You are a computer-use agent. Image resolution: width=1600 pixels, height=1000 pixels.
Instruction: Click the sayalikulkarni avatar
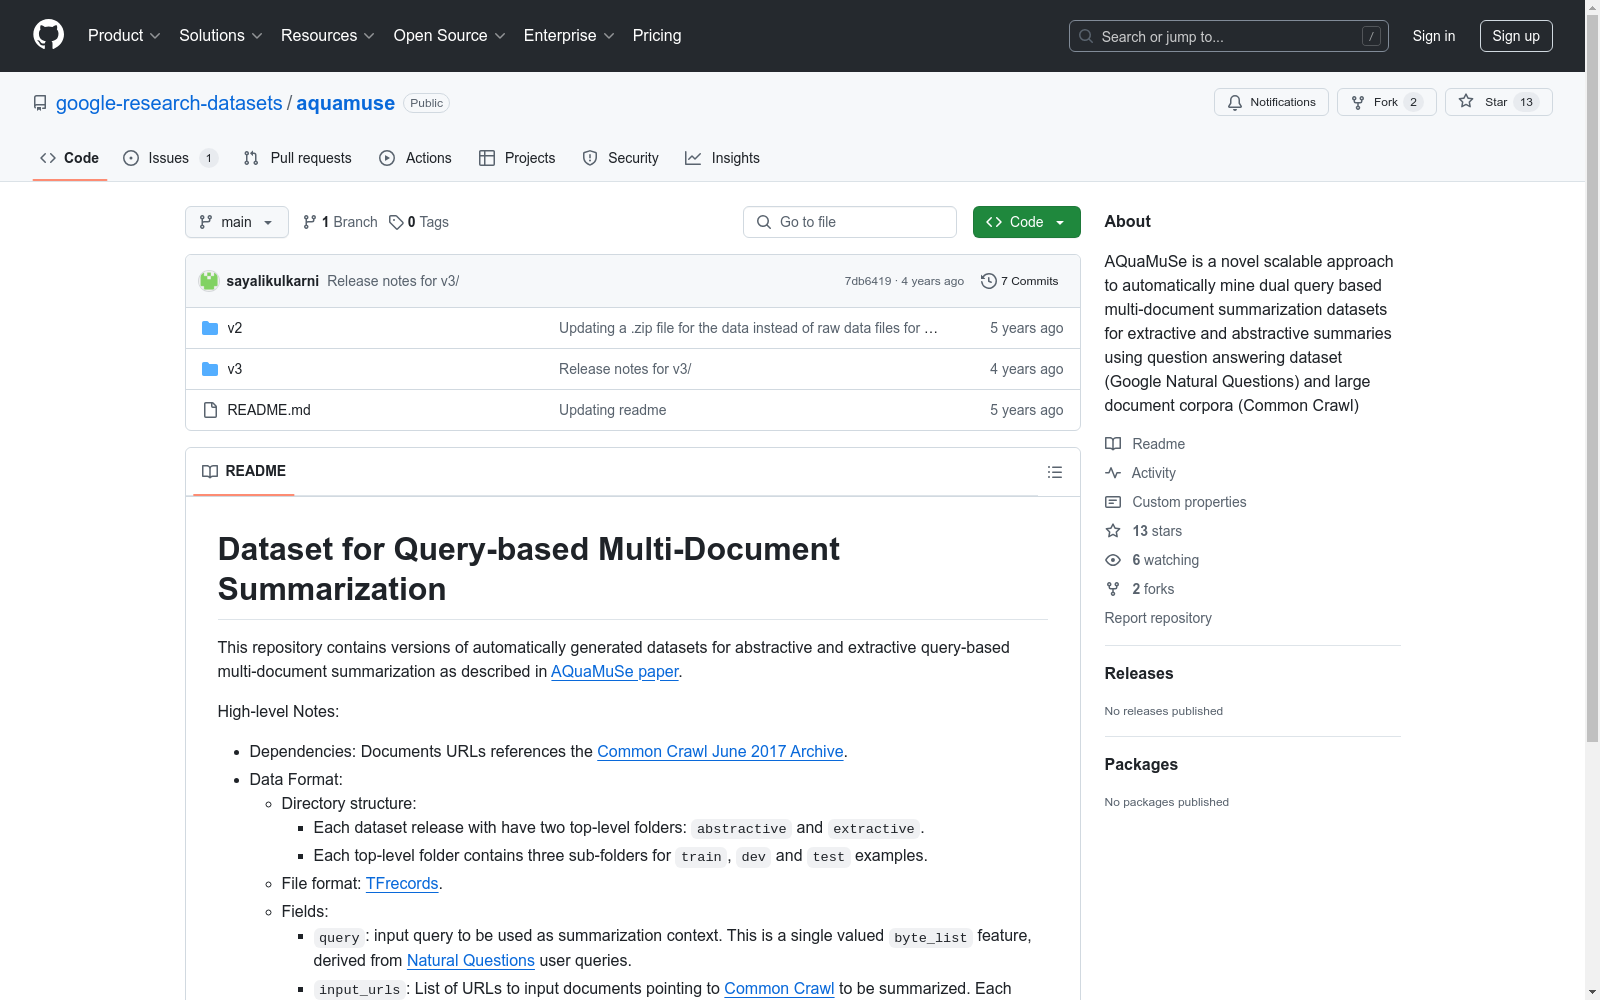click(209, 281)
